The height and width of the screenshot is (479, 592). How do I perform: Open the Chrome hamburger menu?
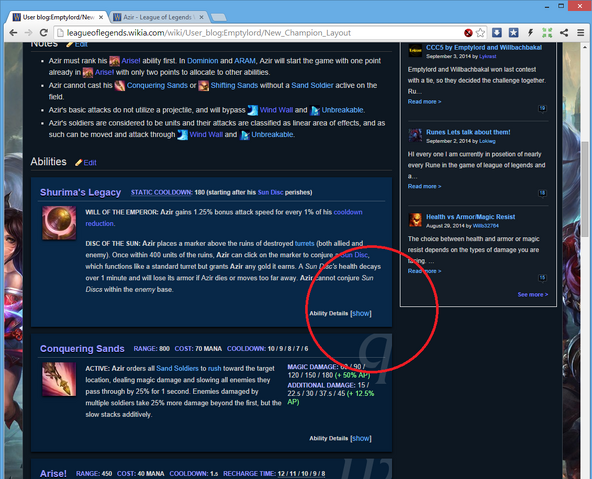pos(581,33)
